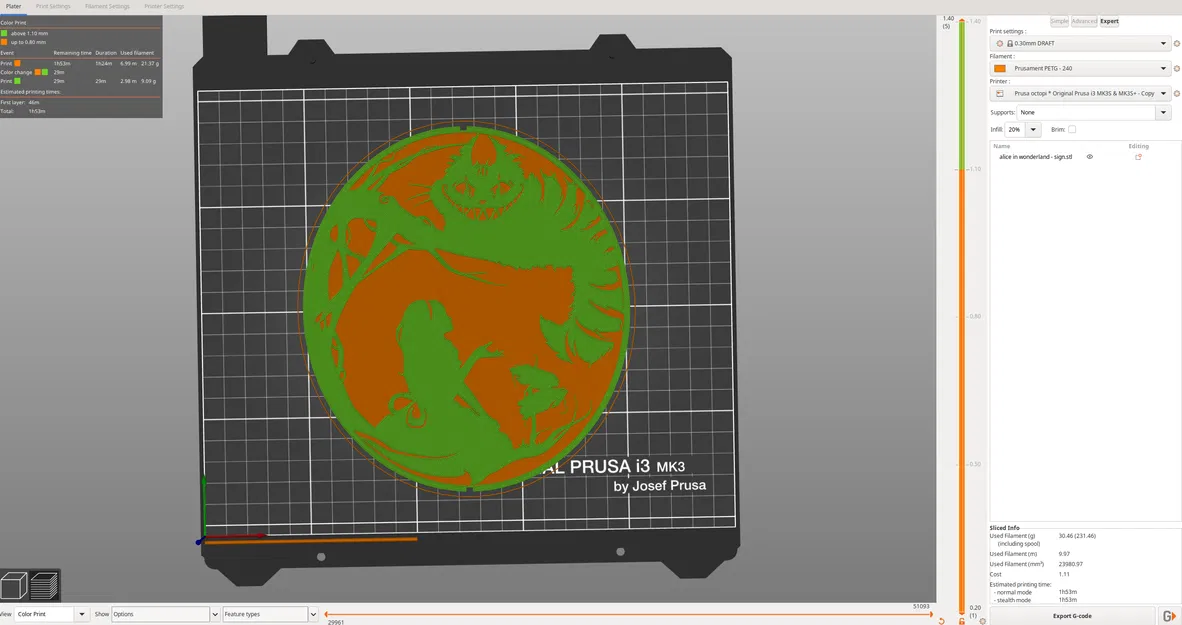This screenshot has width=1182, height=625.
Task: Click 1.10 color change marker on slider
Action: click(962, 169)
